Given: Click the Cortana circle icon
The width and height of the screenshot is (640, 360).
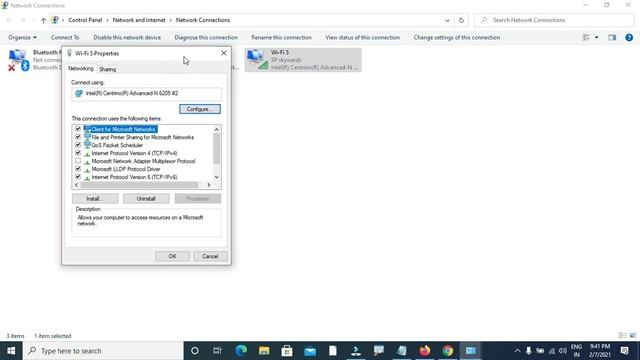Looking at the screenshot, I should [x=195, y=351].
